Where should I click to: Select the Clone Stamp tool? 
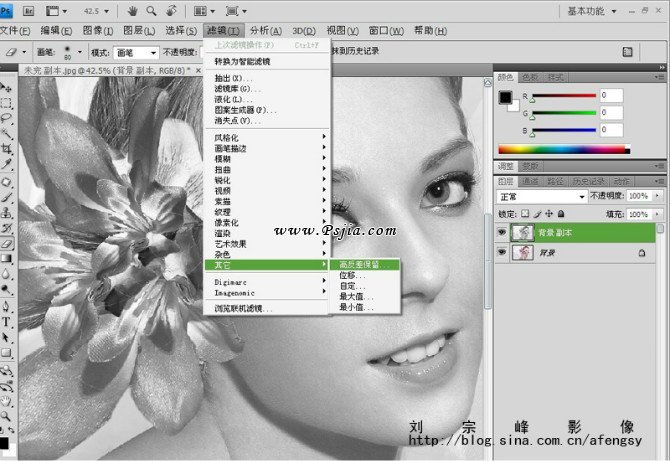tap(6, 213)
